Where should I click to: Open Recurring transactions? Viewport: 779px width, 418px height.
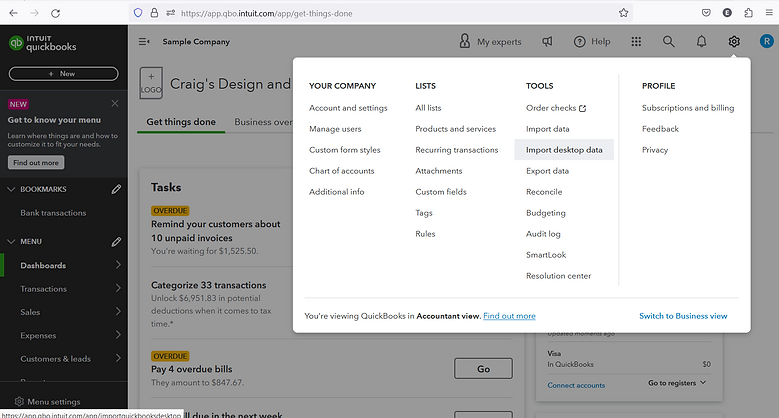[457, 150]
